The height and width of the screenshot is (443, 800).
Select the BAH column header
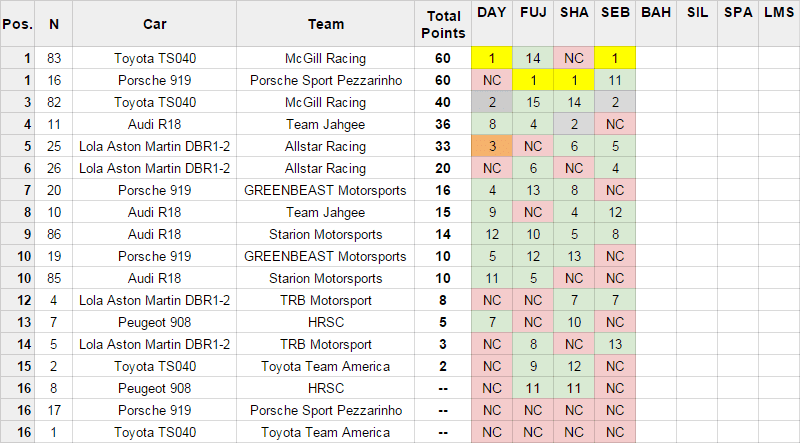pyautogui.click(x=656, y=24)
